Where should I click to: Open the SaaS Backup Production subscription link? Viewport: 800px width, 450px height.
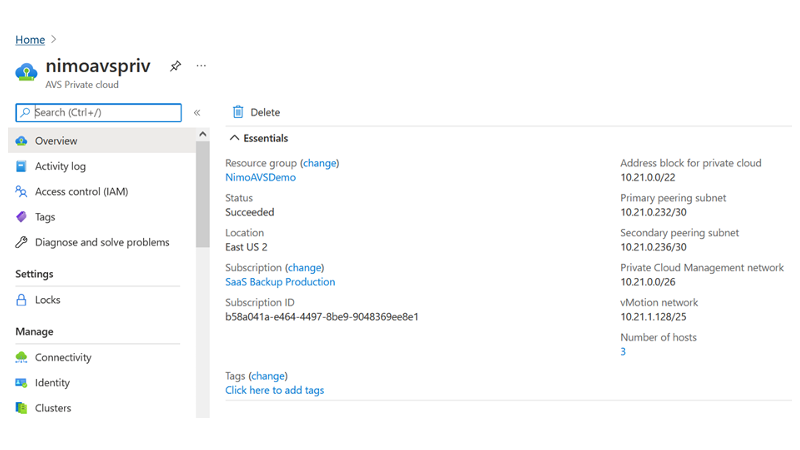[280, 282]
